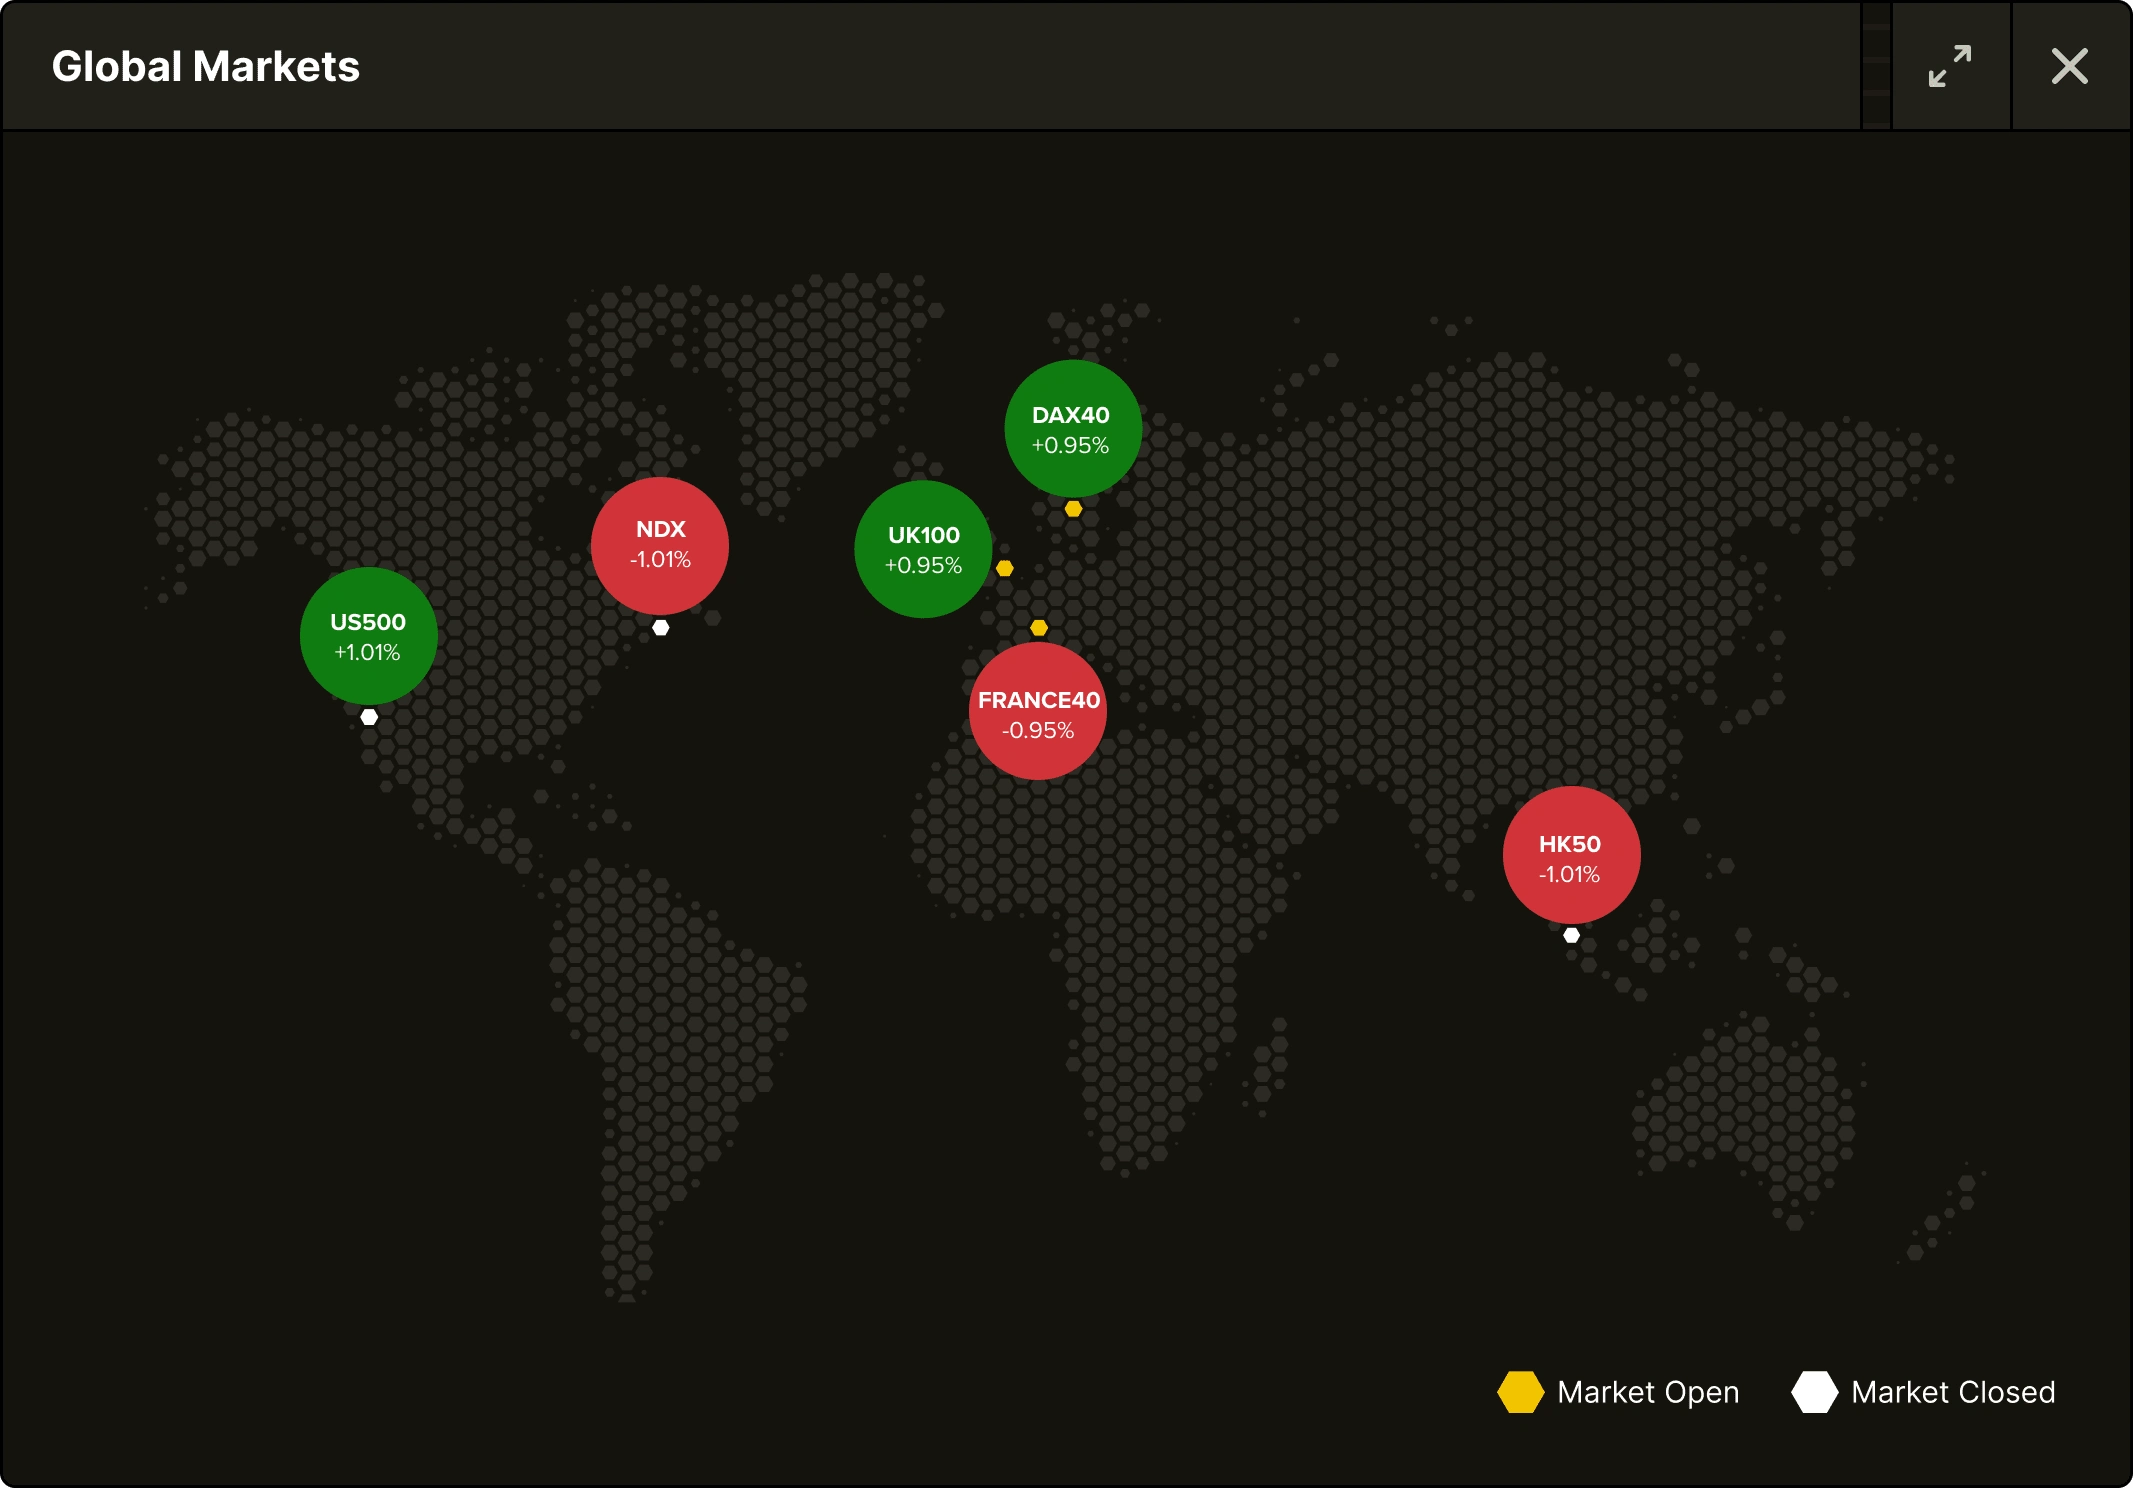Click the Market Open legend label

tap(1648, 1392)
